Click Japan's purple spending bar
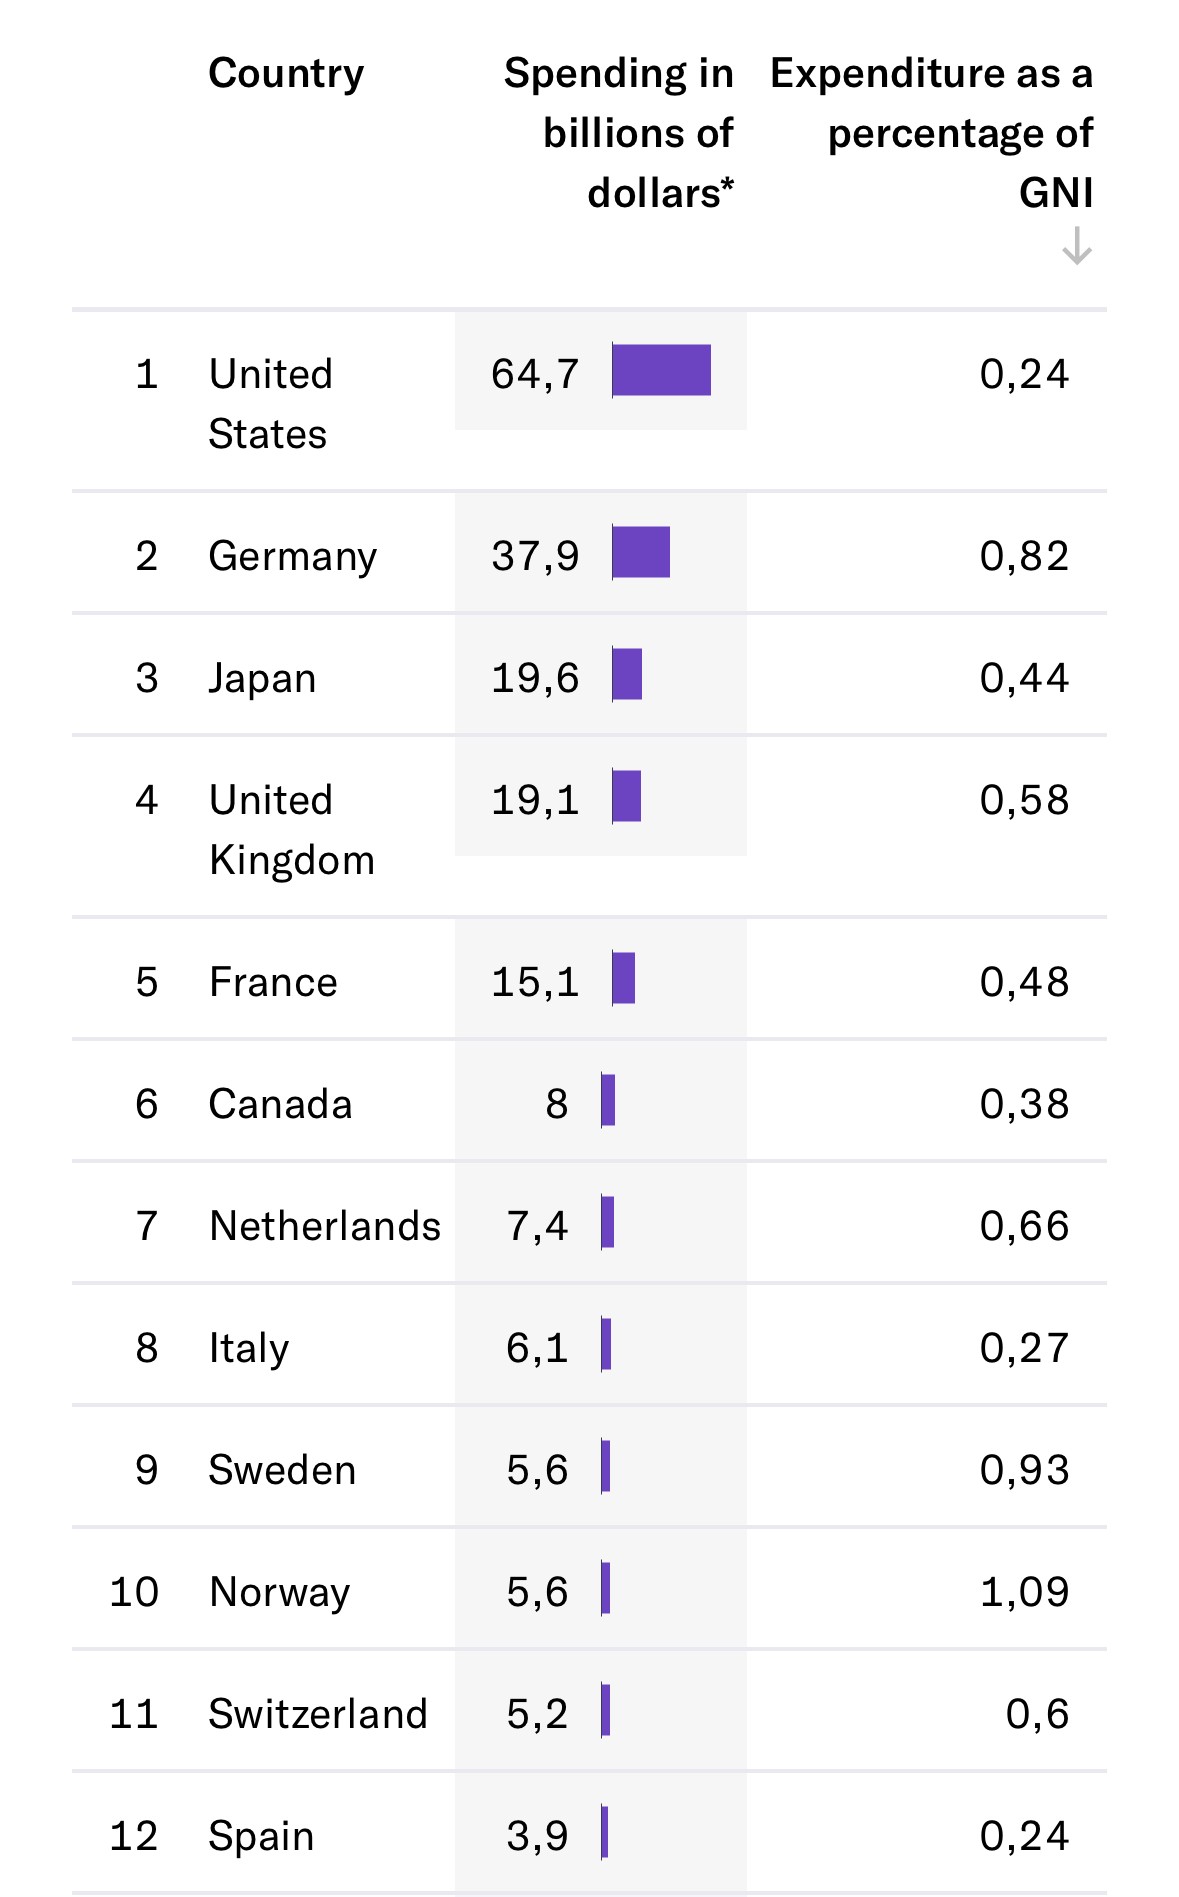 [x=627, y=675]
